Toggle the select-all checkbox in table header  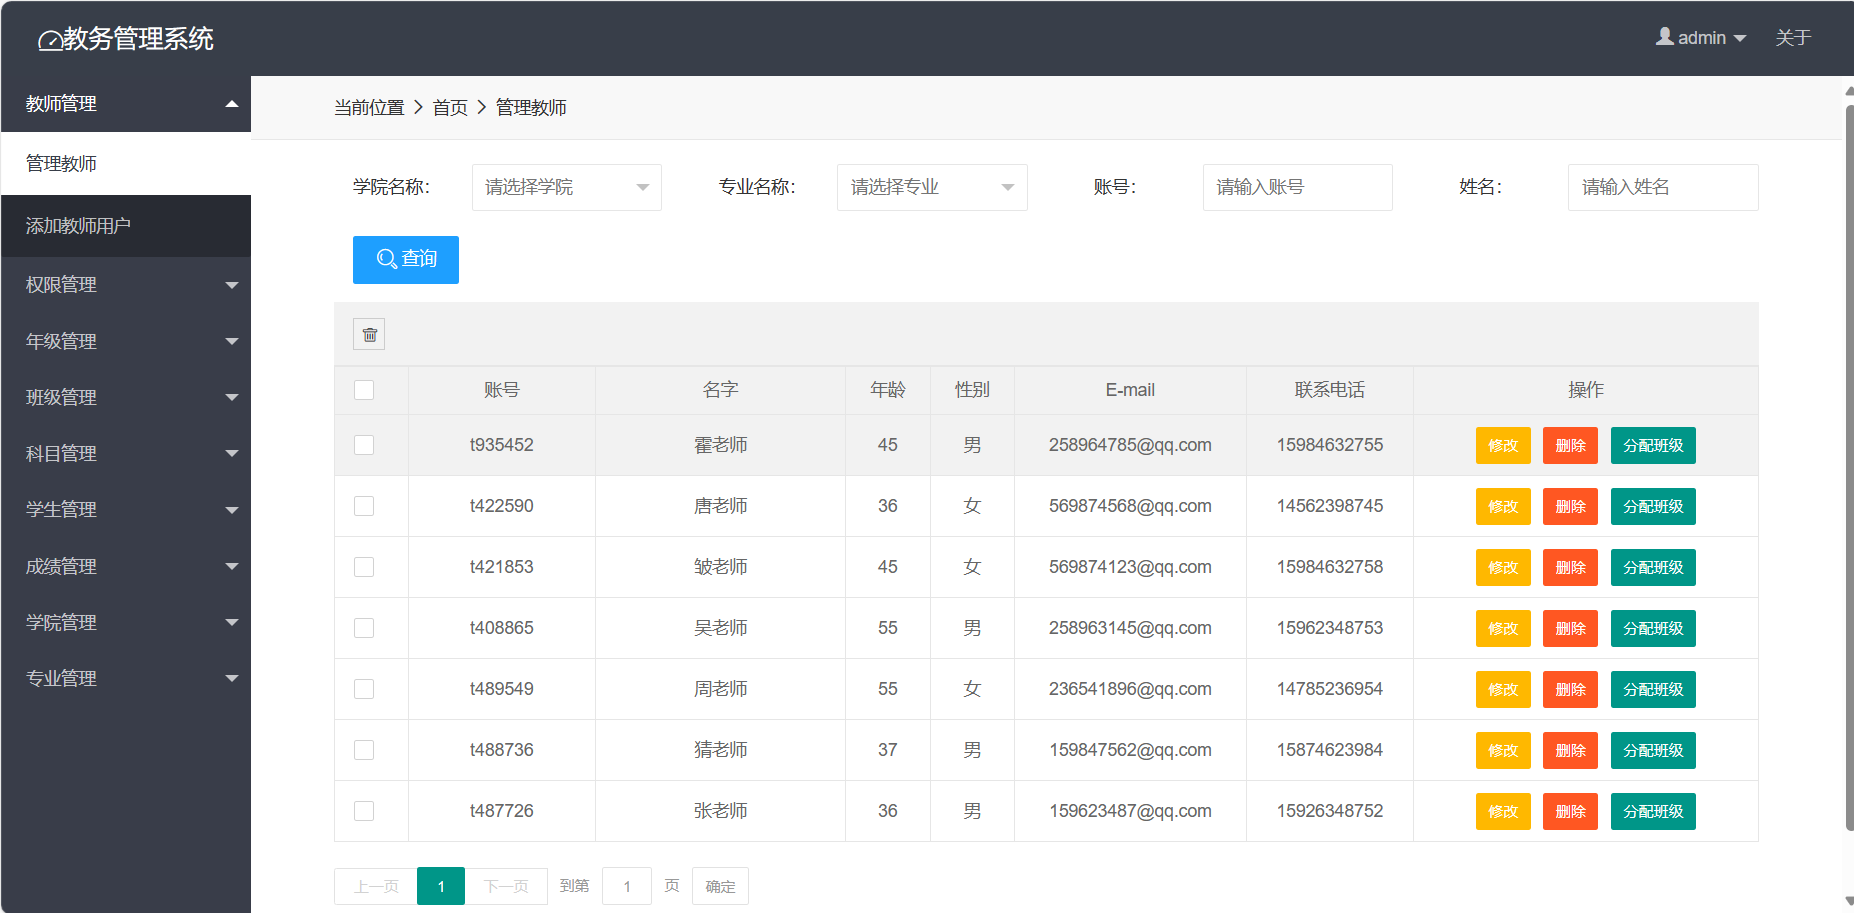364,390
